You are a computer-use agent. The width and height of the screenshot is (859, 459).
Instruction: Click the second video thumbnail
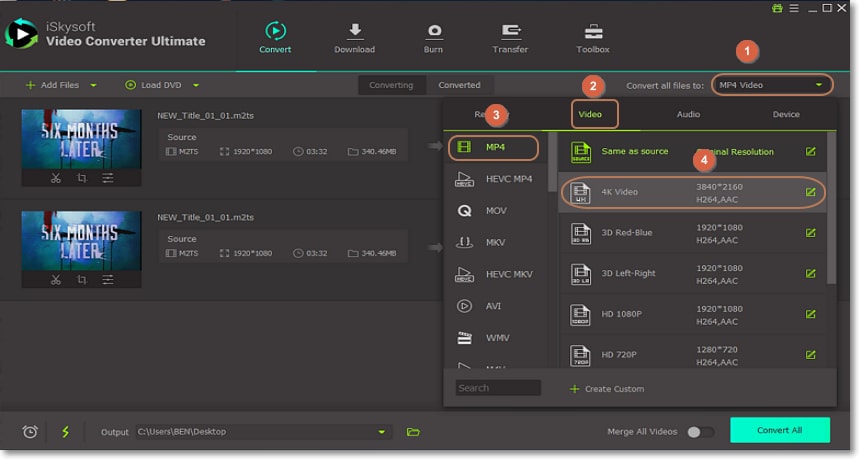point(81,241)
